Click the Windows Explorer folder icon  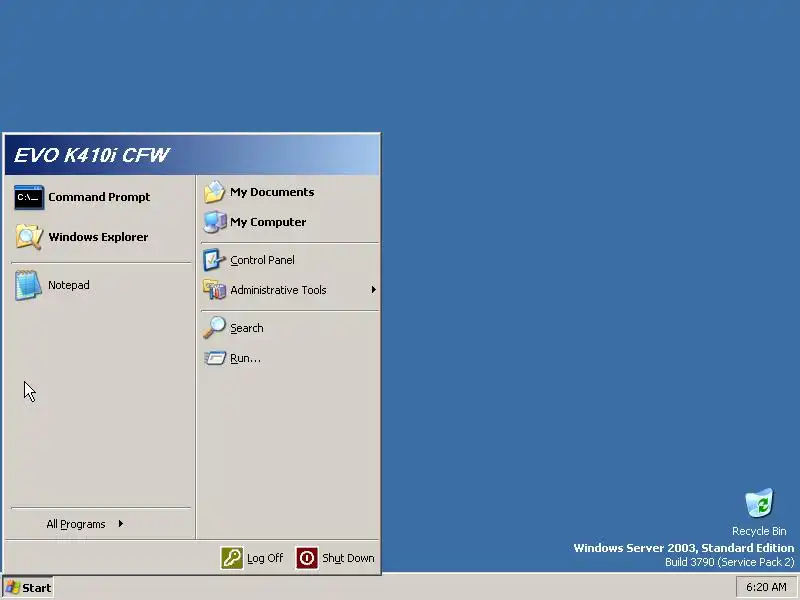coord(29,237)
